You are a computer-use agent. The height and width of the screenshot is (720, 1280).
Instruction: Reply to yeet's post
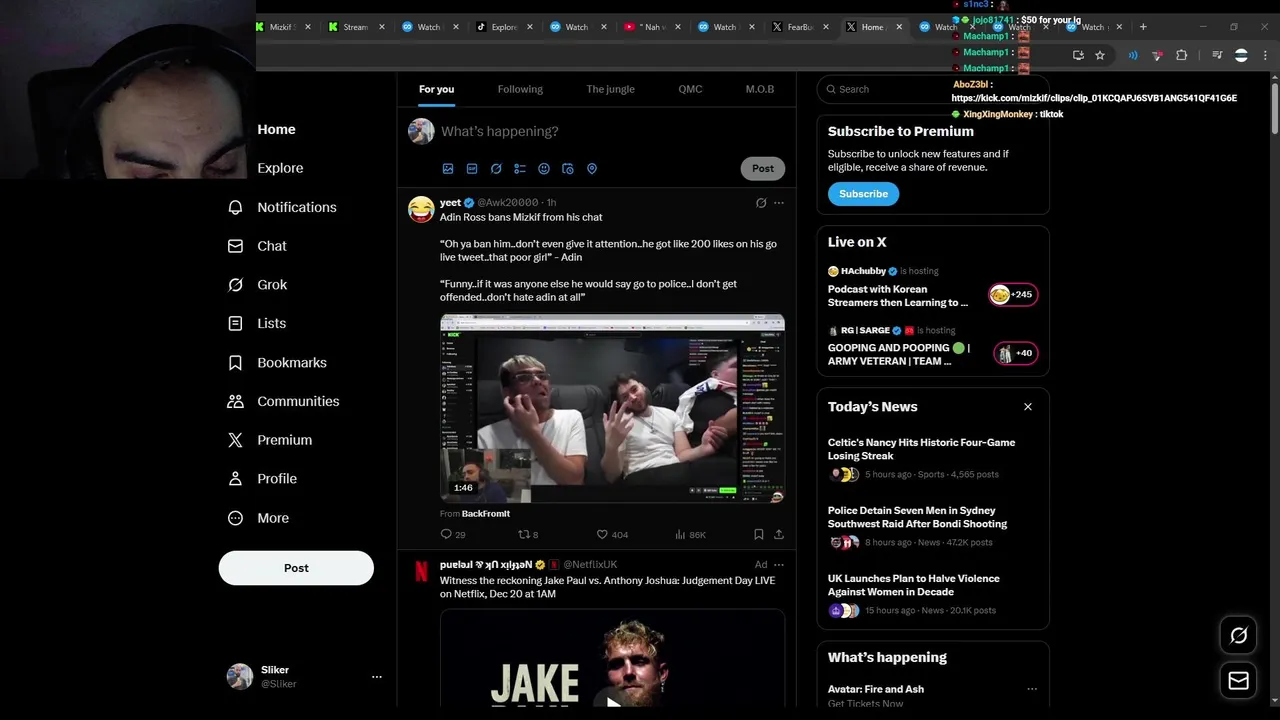click(453, 535)
